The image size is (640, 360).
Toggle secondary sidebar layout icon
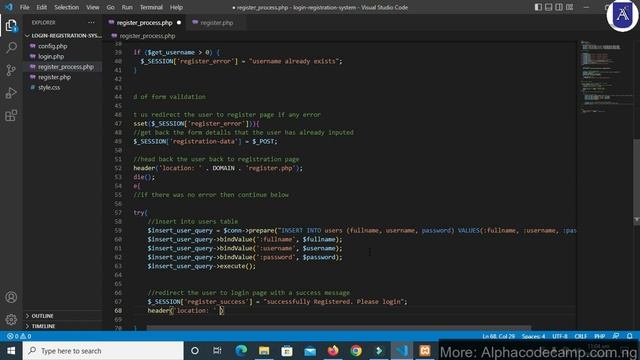559,7
